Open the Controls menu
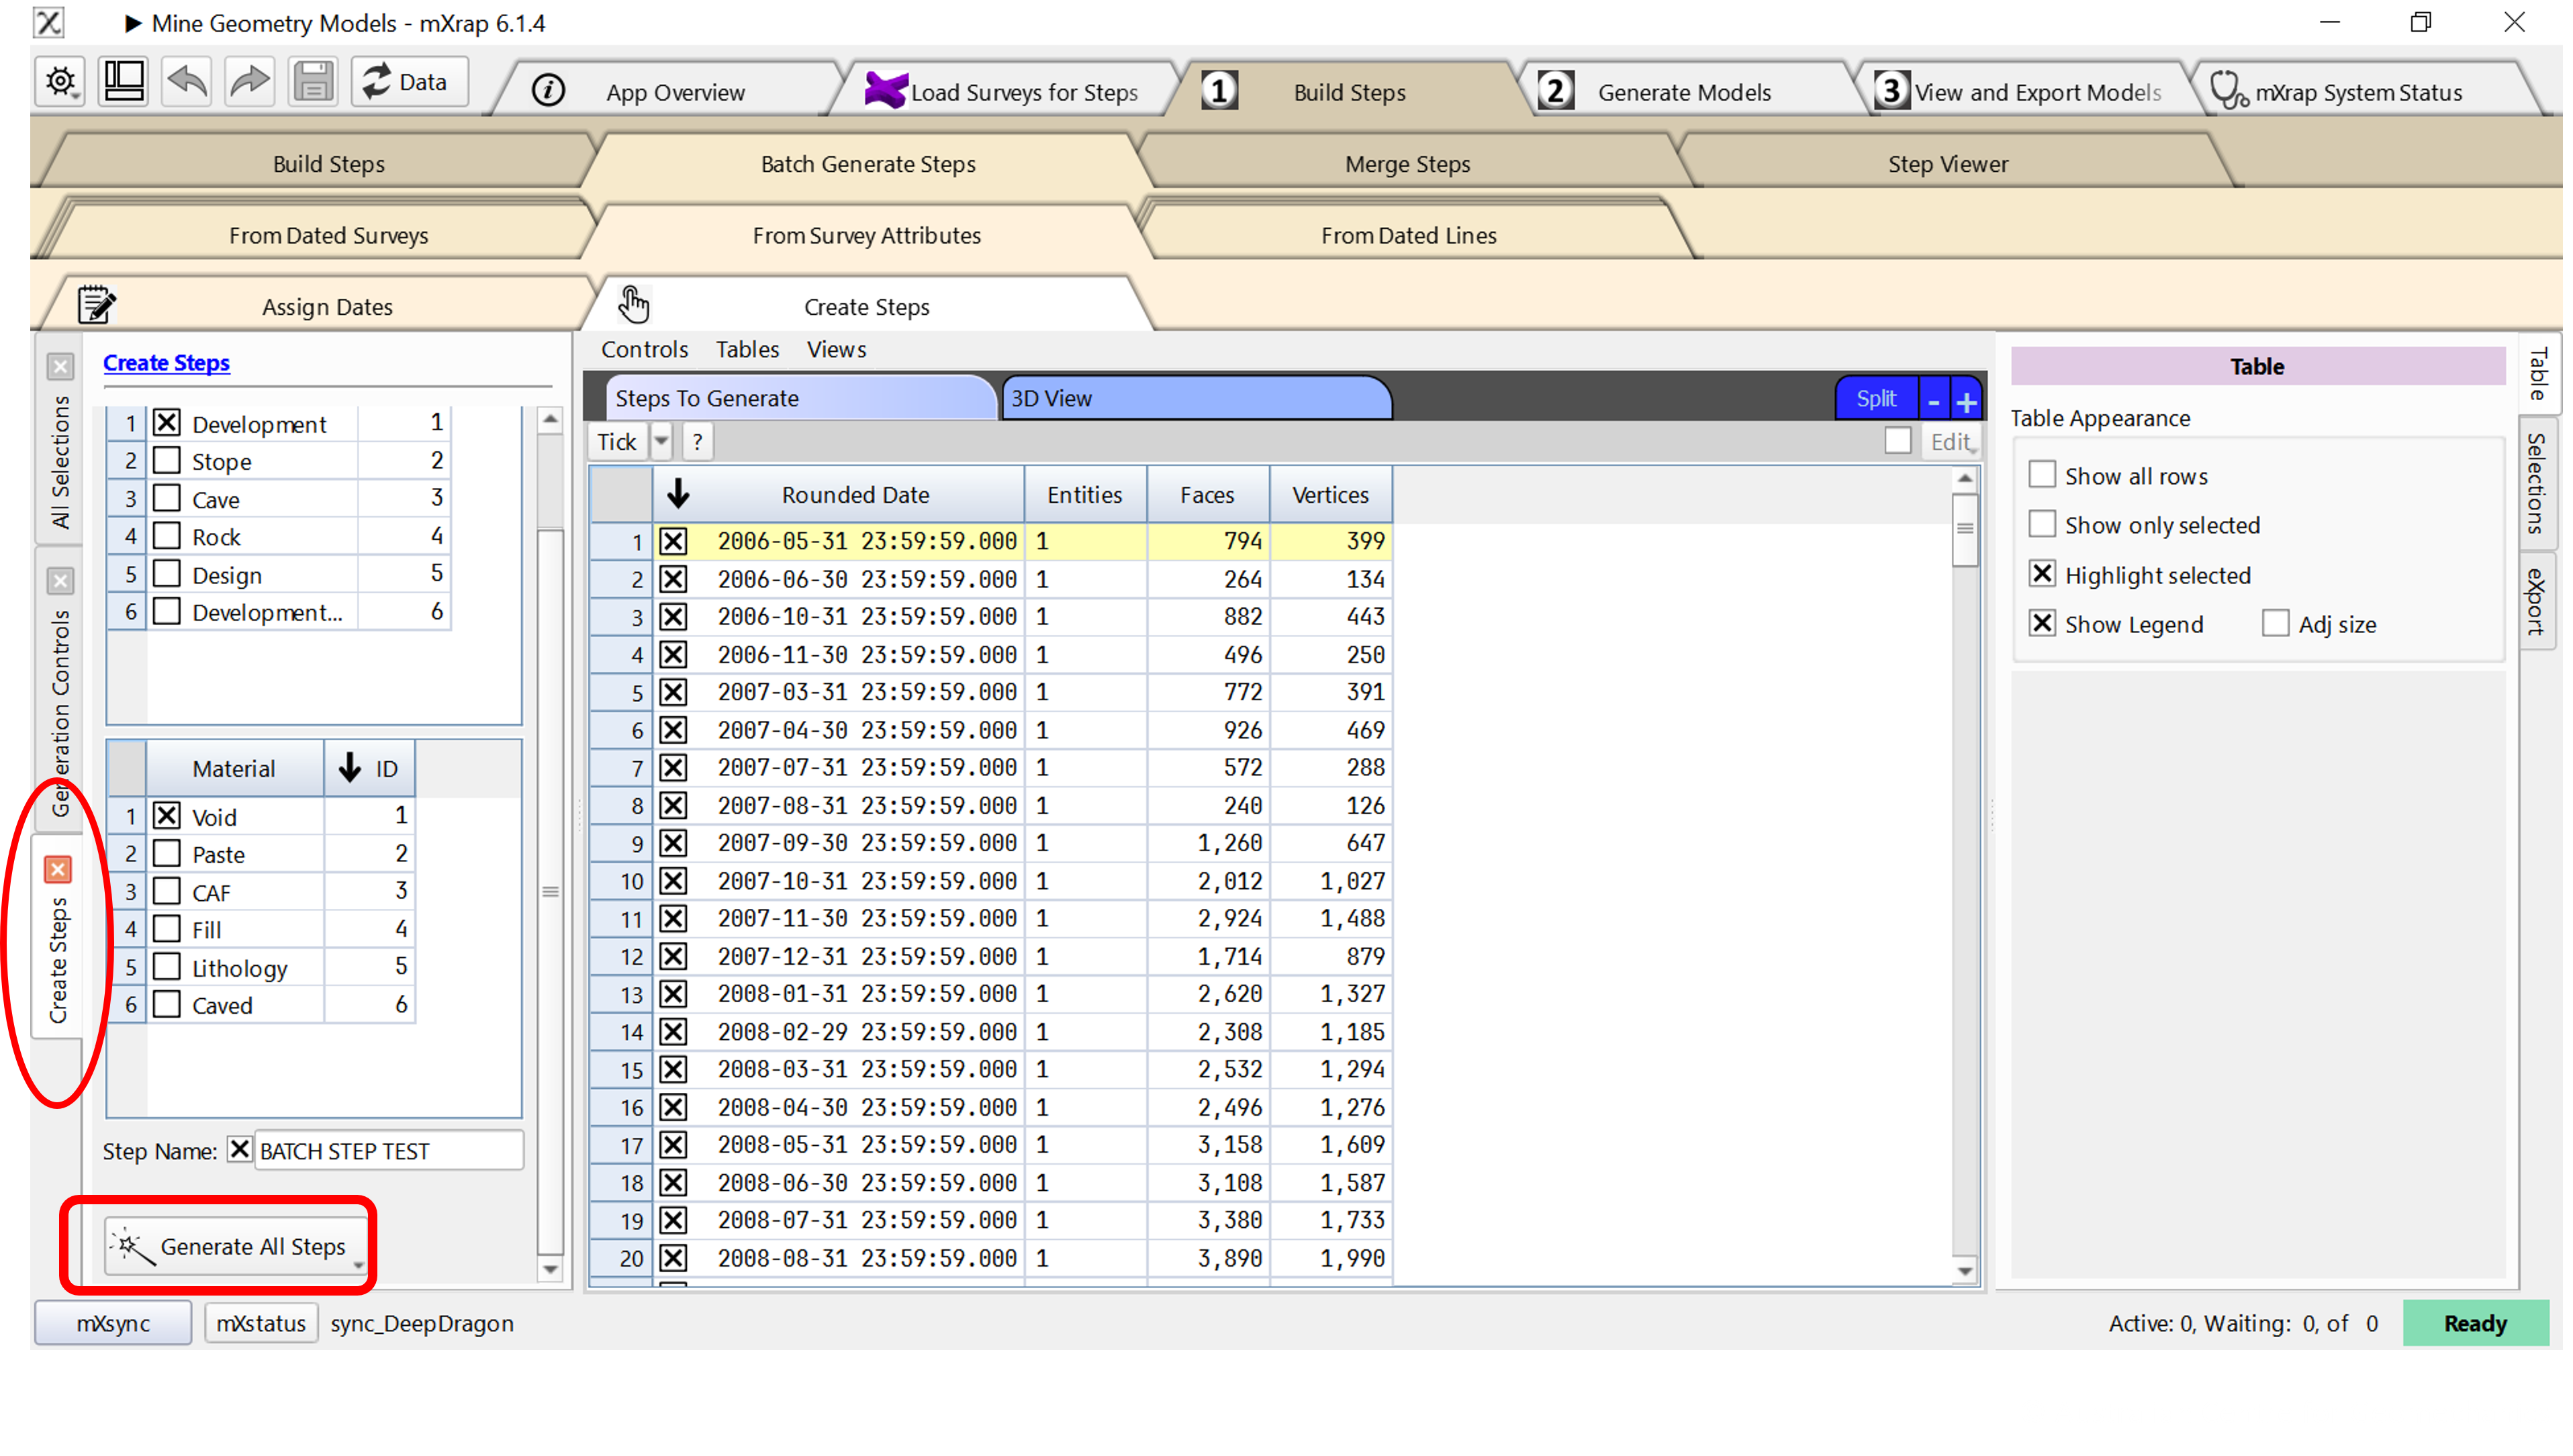Viewport: 2573px width, 1456px height. pos(644,349)
